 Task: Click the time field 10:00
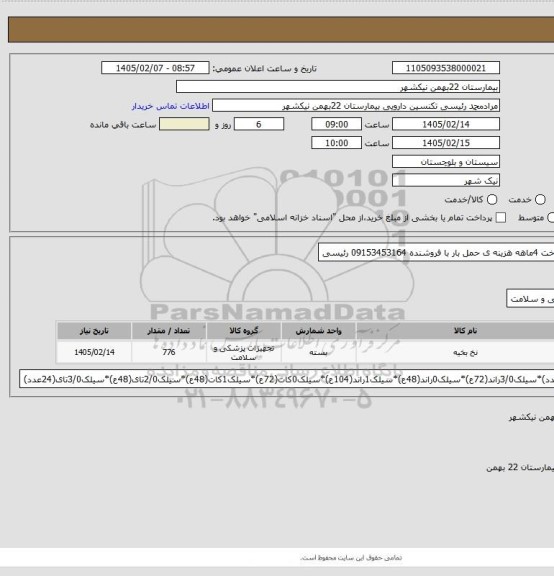(x=337, y=143)
